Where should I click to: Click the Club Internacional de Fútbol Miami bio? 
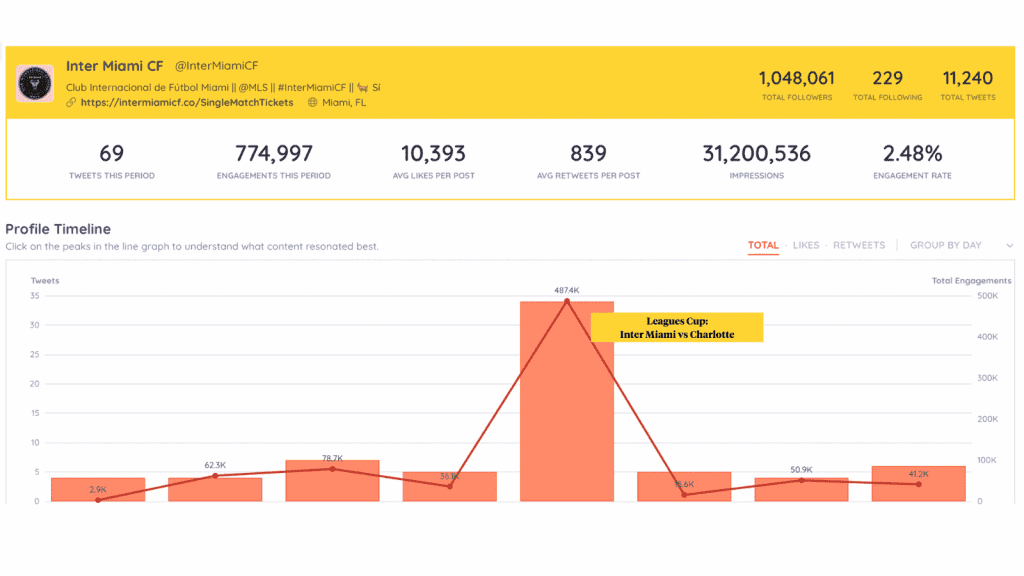point(223,88)
